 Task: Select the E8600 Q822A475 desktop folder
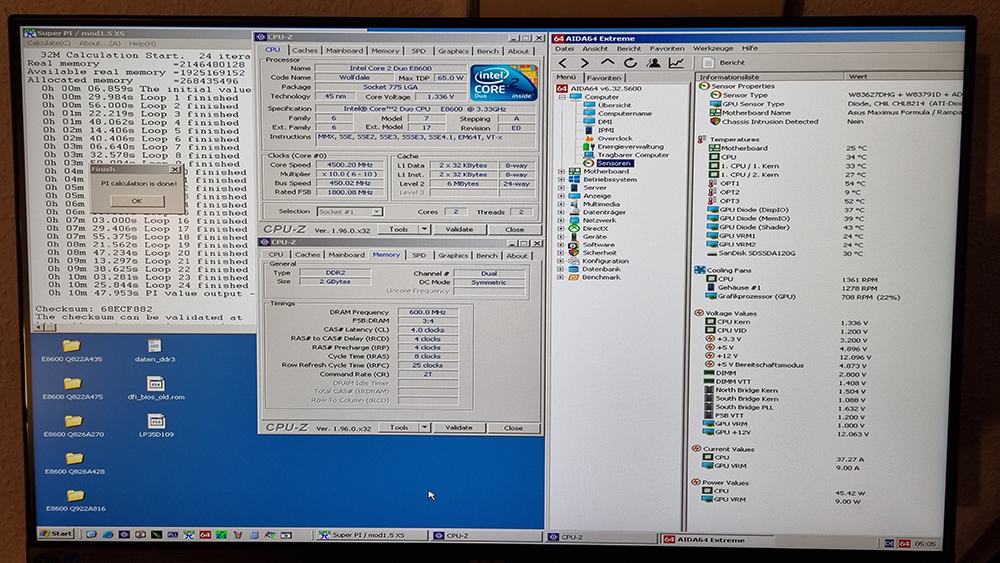coord(72,388)
